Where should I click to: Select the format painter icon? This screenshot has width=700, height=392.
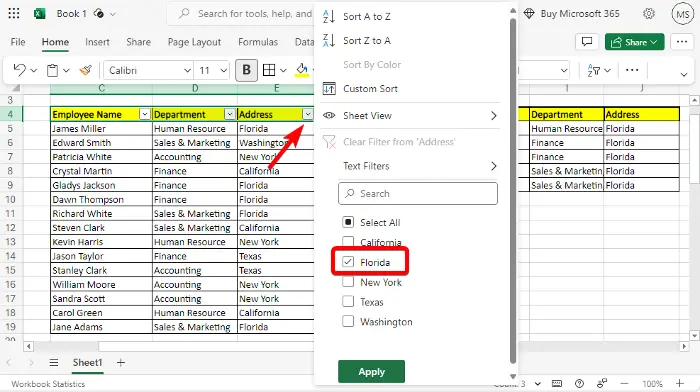point(85,70)
